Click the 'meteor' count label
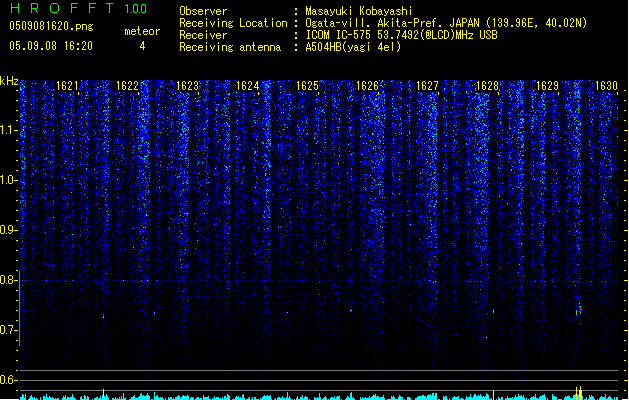629x400 pixels. (142, 31)
